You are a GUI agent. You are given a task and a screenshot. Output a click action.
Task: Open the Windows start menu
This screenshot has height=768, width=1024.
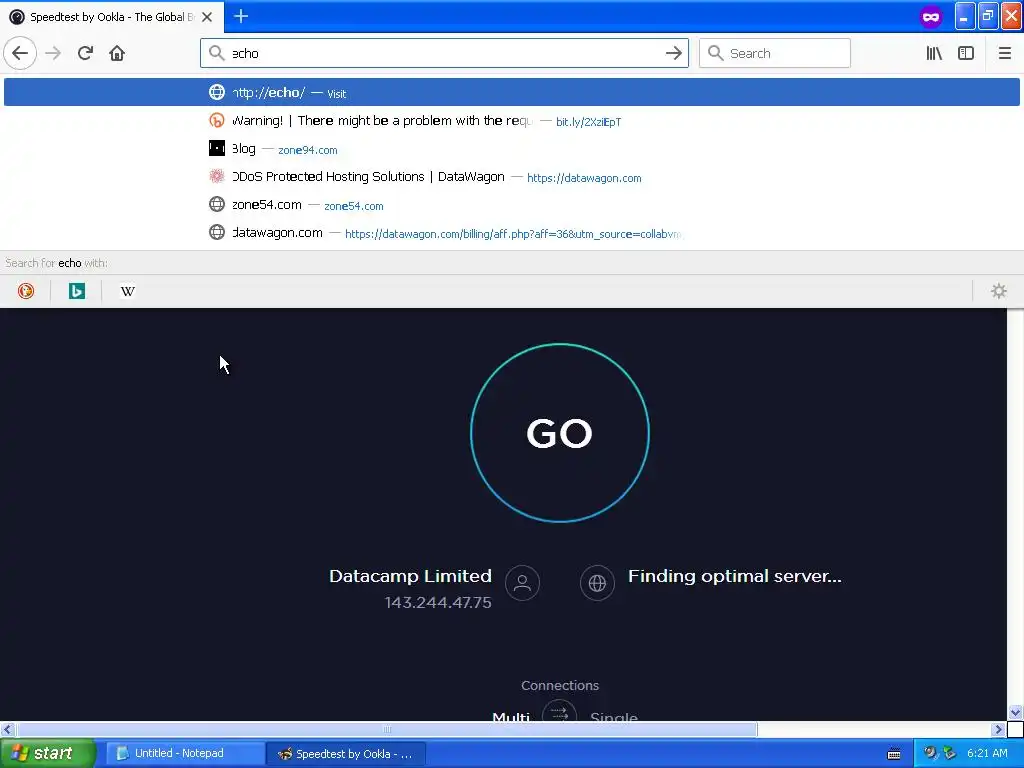click(47, 753)
